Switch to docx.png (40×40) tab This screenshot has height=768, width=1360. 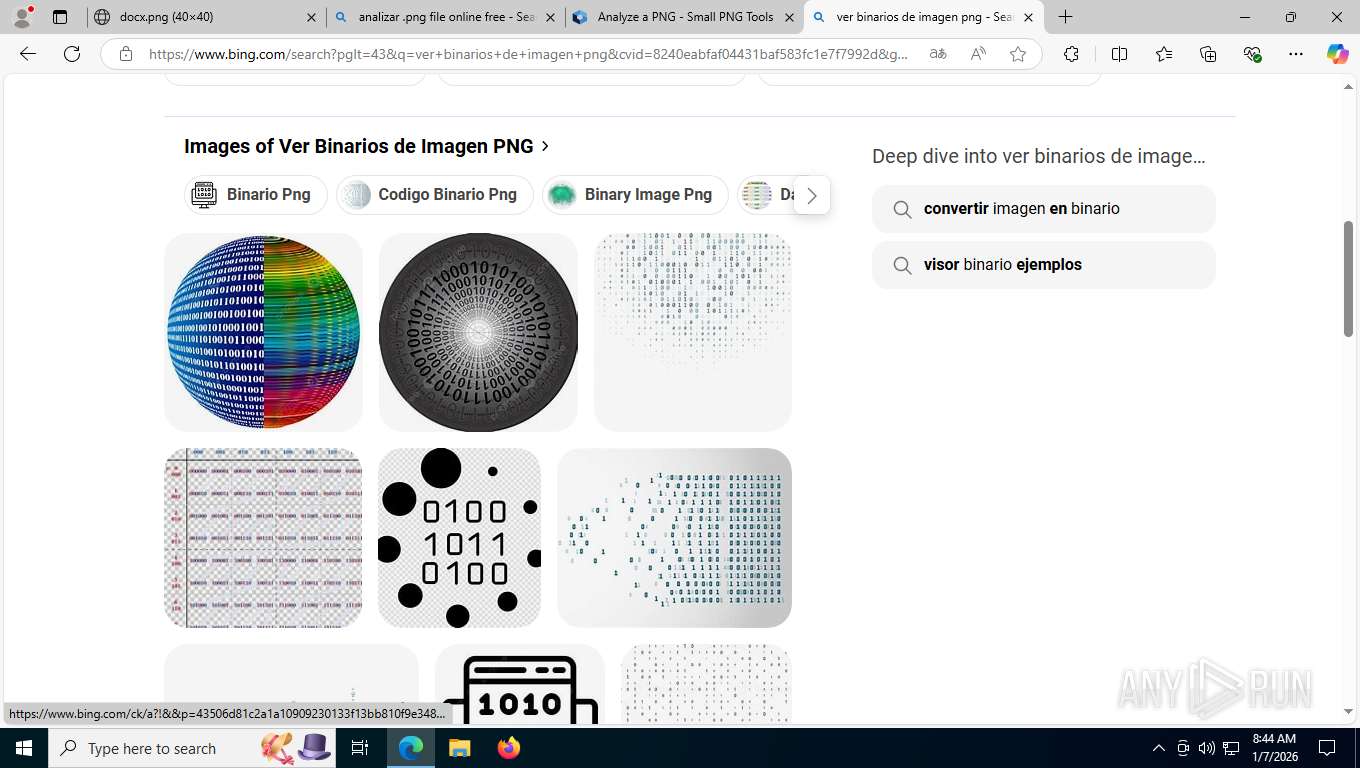(x=204, y=17)
